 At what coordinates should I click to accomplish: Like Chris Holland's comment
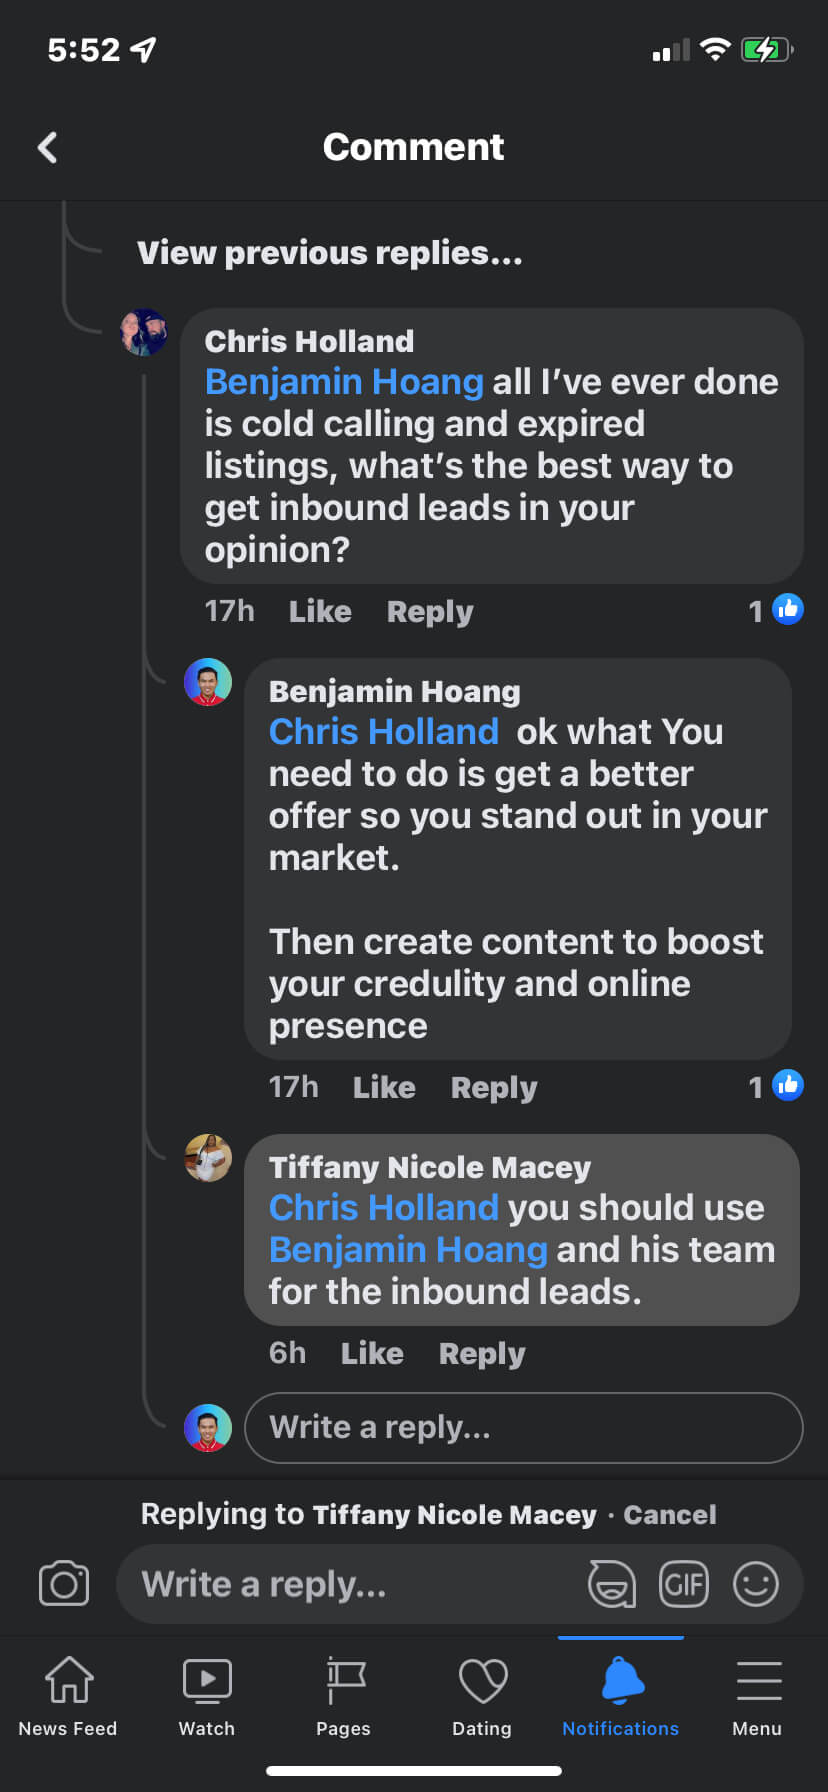320,612
